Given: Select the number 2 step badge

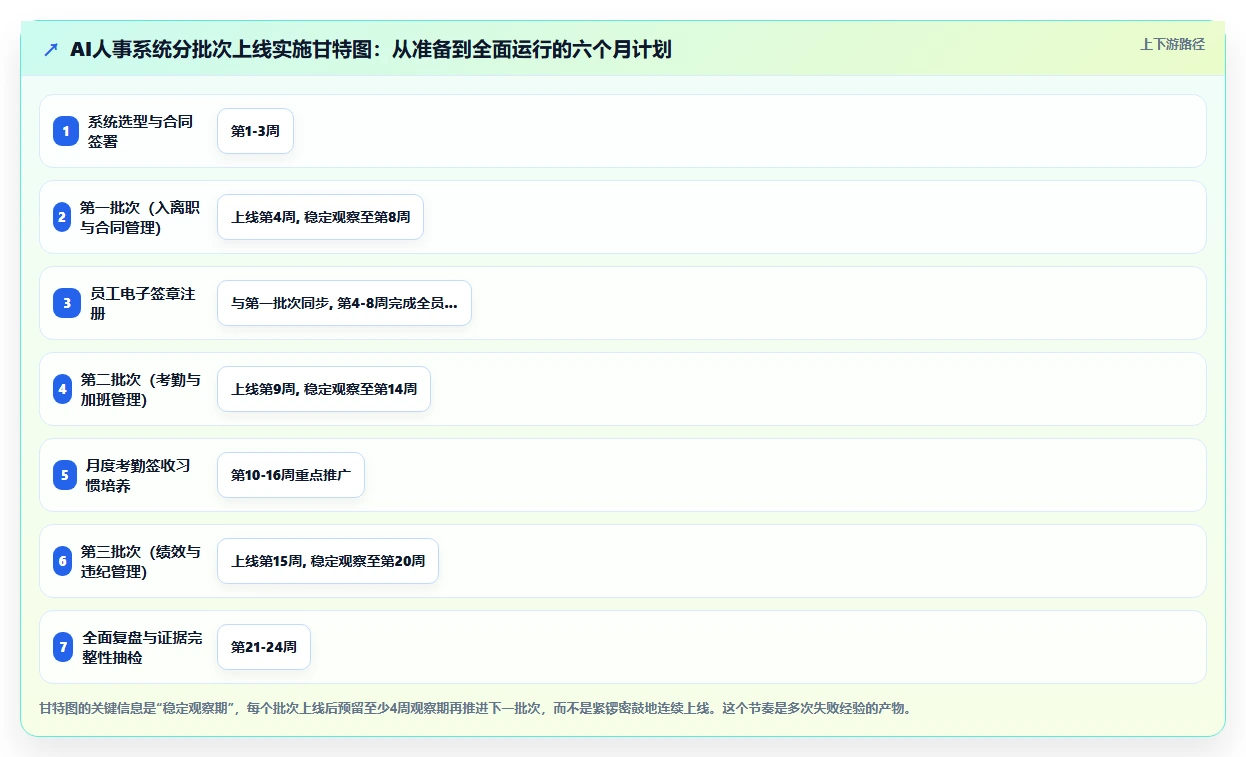Looking at the screenshot, I should [62, 217].
